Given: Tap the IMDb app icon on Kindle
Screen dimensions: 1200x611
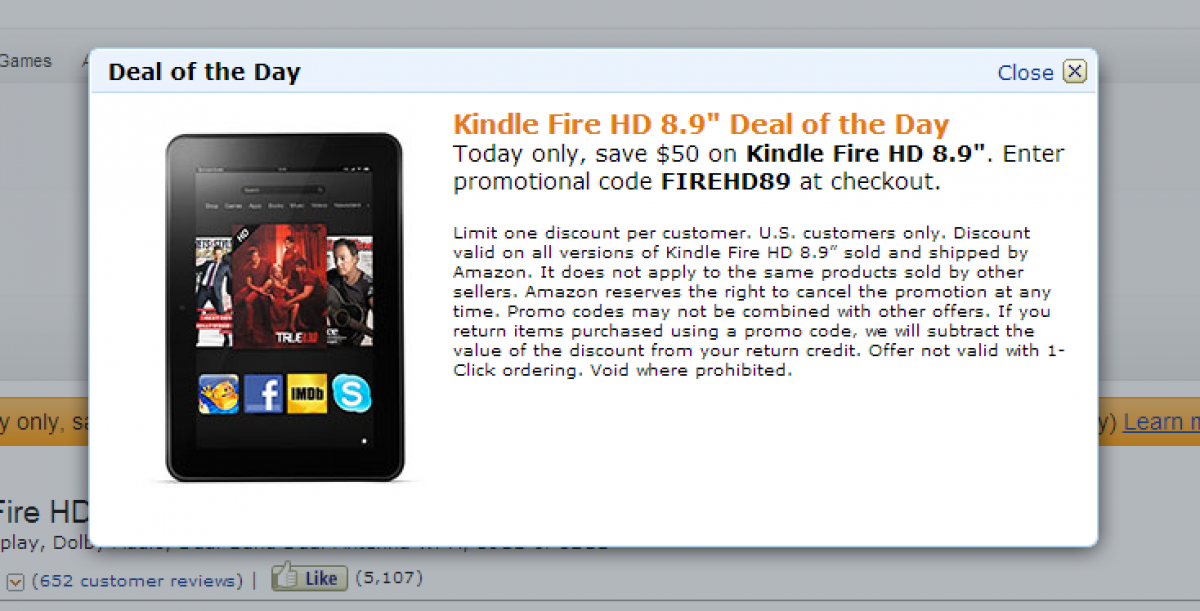Looking at the screenshot, I should click(306, 393).
